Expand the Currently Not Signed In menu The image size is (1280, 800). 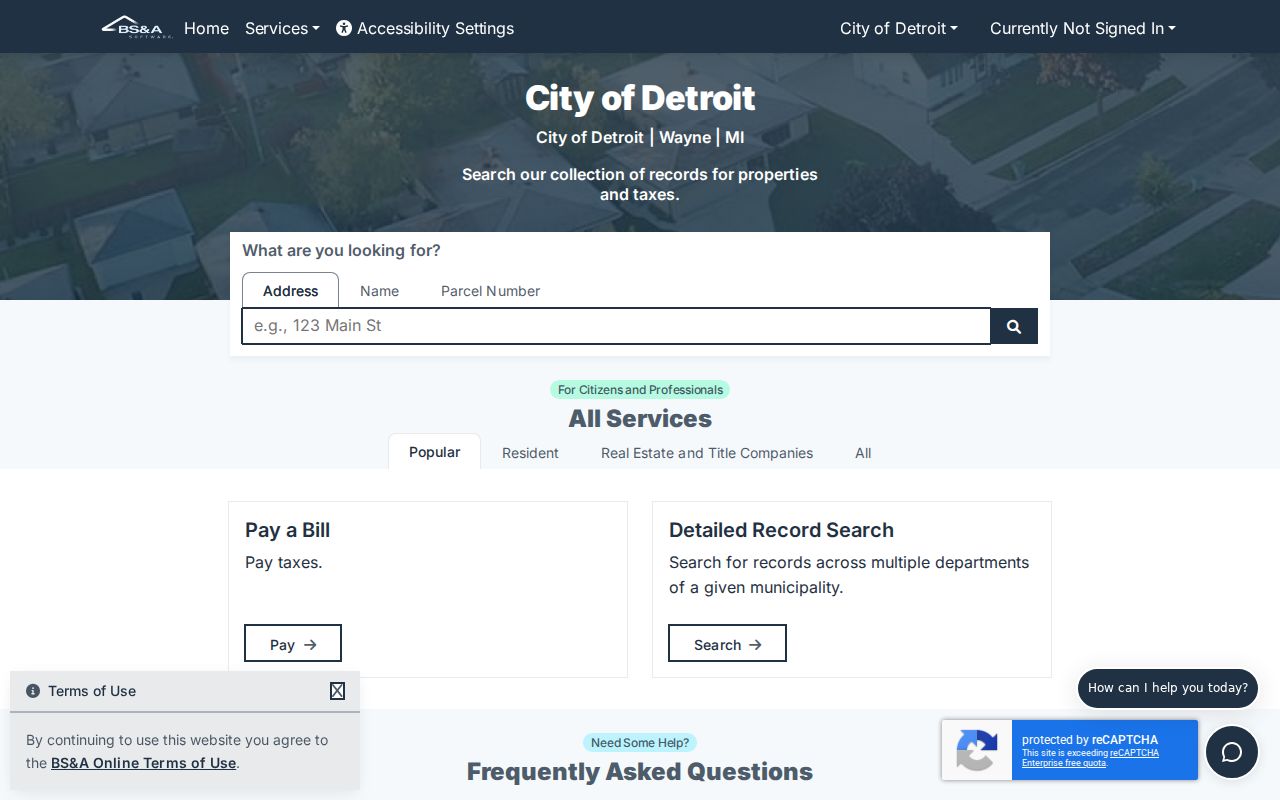pos(1083,28)
